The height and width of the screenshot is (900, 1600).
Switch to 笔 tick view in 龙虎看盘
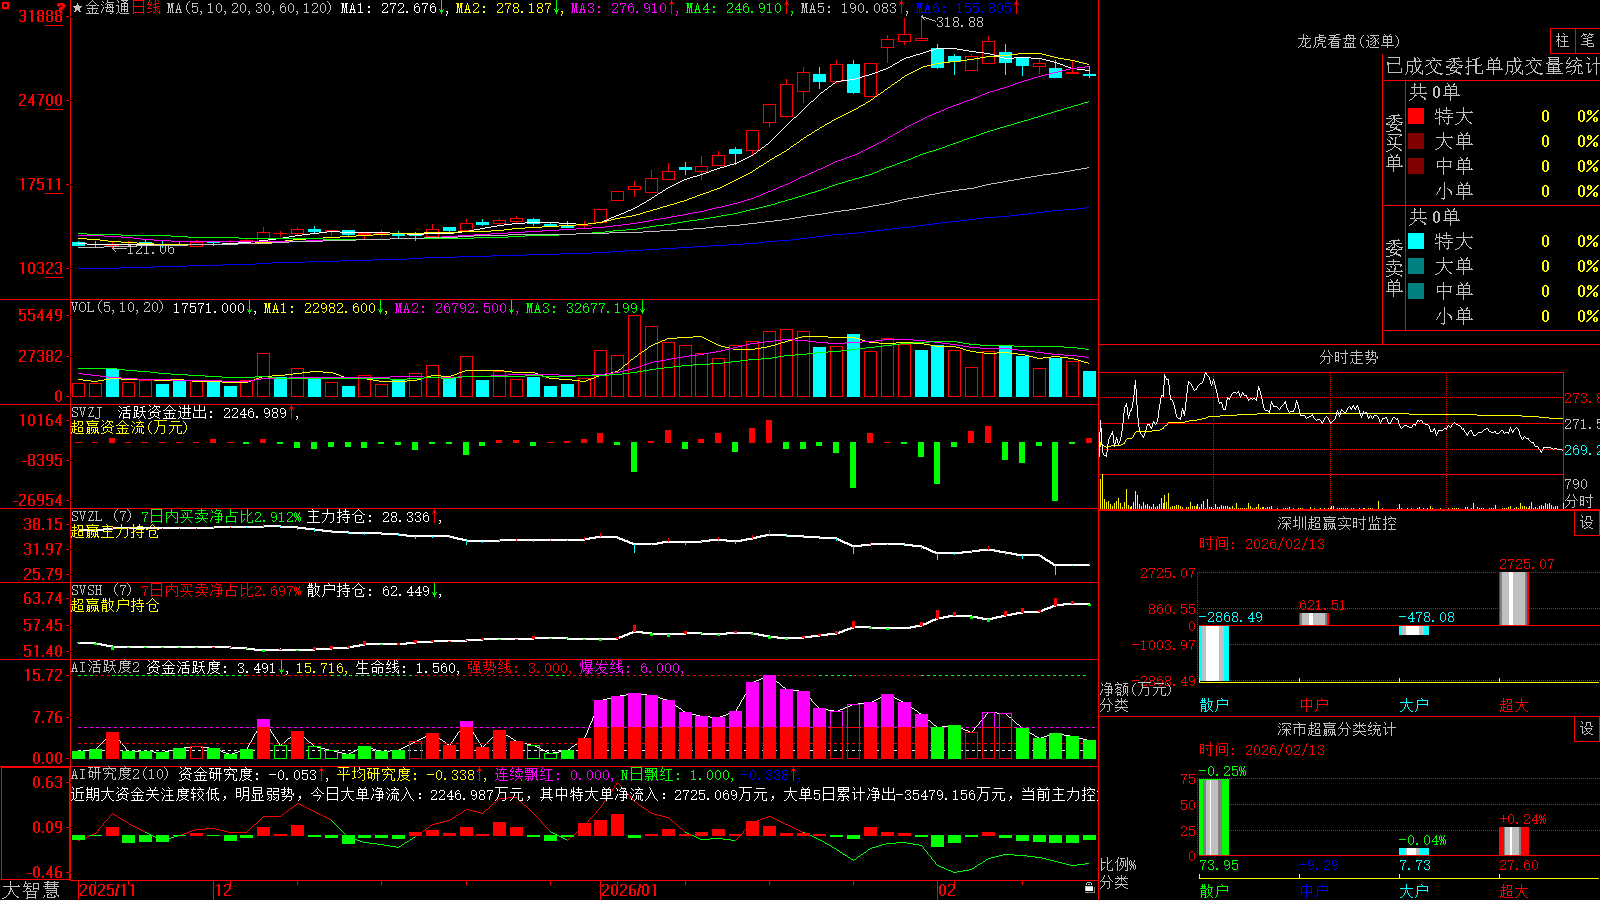click(1587, 41)
